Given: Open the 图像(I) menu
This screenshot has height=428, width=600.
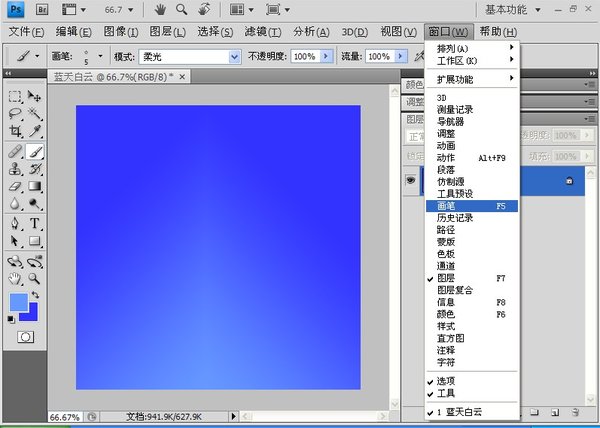Looking at the screenshot, I should pos(121,32).
